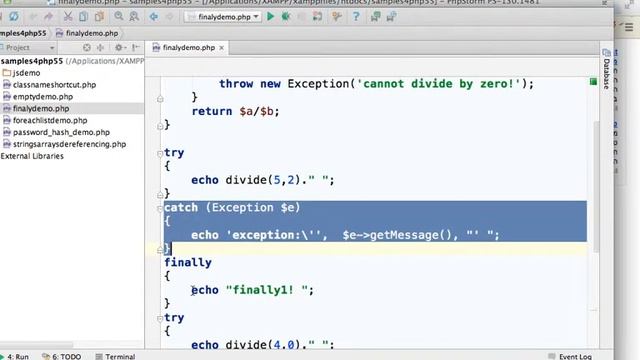
Task: Click fold marker at catch closing brace
Action: (160, 250)
